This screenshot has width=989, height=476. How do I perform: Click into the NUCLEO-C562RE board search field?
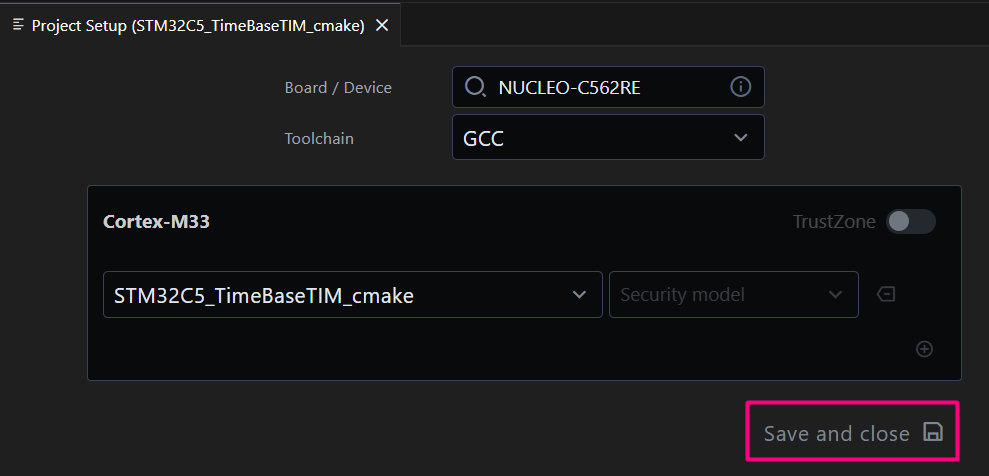pos(600,88)
